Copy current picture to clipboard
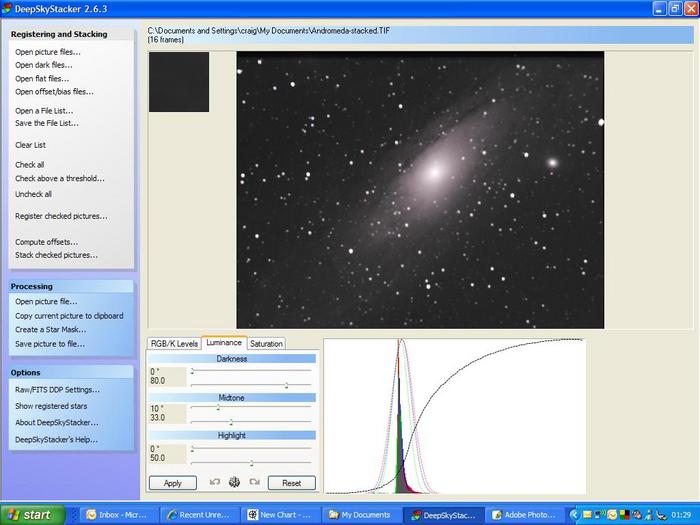The image size is (700, 525). [69, 316]
